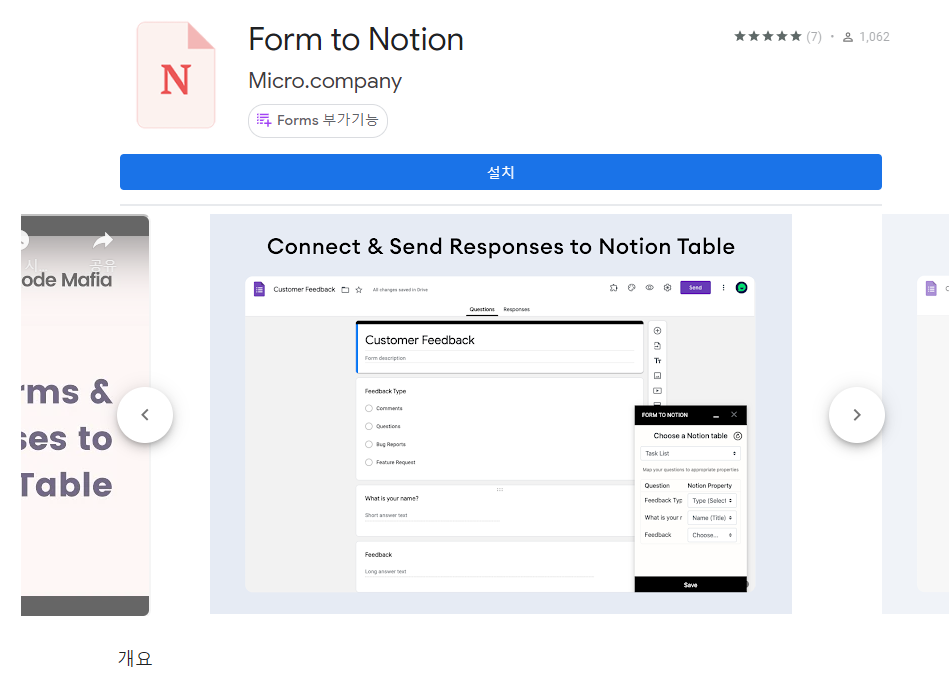Click the black Save button in panel
The width and height of the screenshot is (949, 682).
pyautogui.click(x=690, y=585)
